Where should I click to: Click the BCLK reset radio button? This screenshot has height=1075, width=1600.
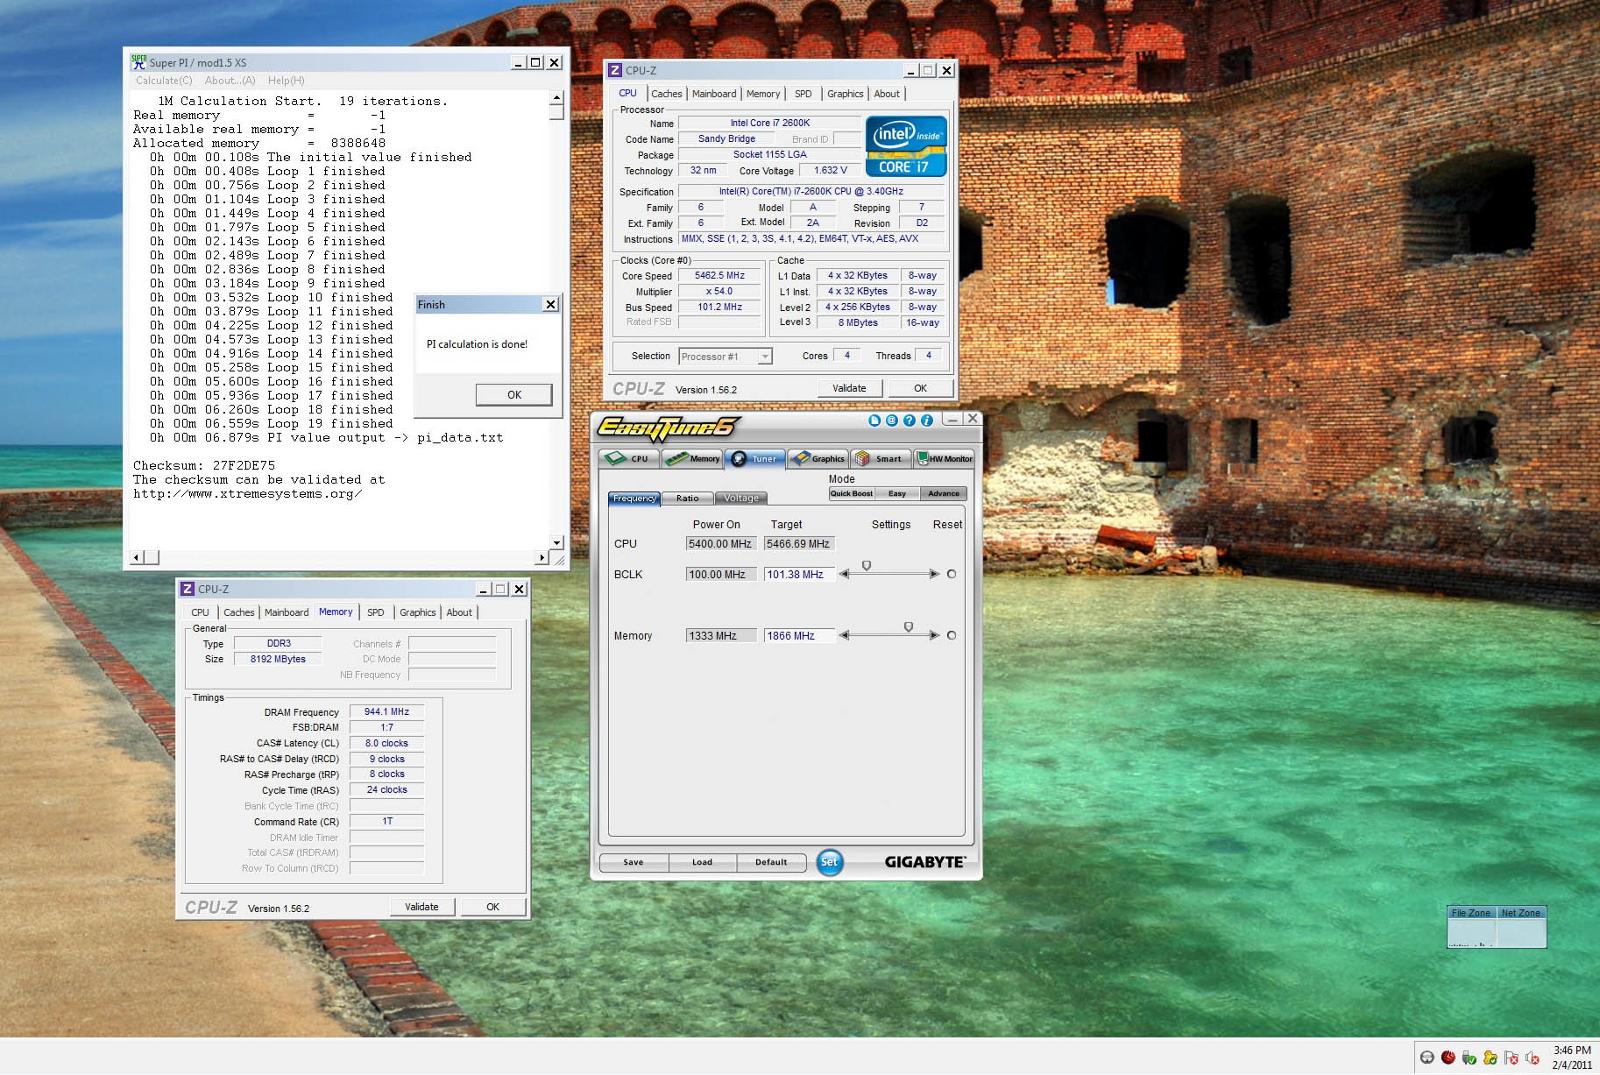(x=951, y=574)
